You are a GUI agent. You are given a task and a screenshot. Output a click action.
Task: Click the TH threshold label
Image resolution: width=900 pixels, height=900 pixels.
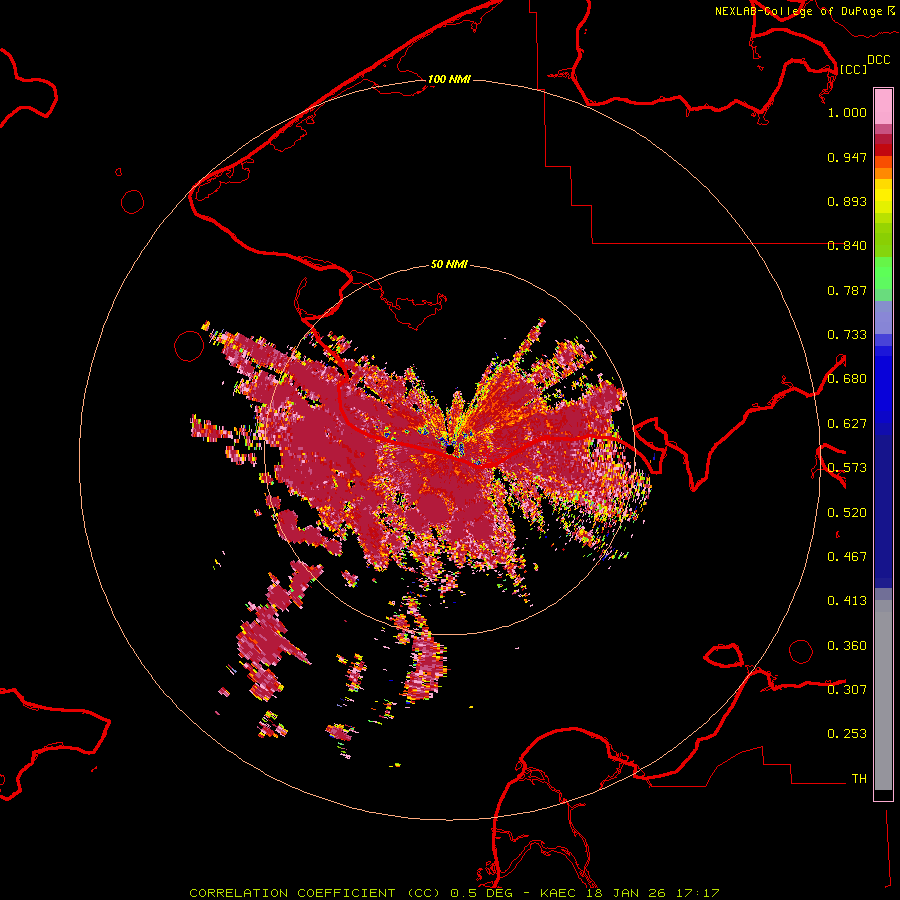pyautogui.click(x=859, y=779)
